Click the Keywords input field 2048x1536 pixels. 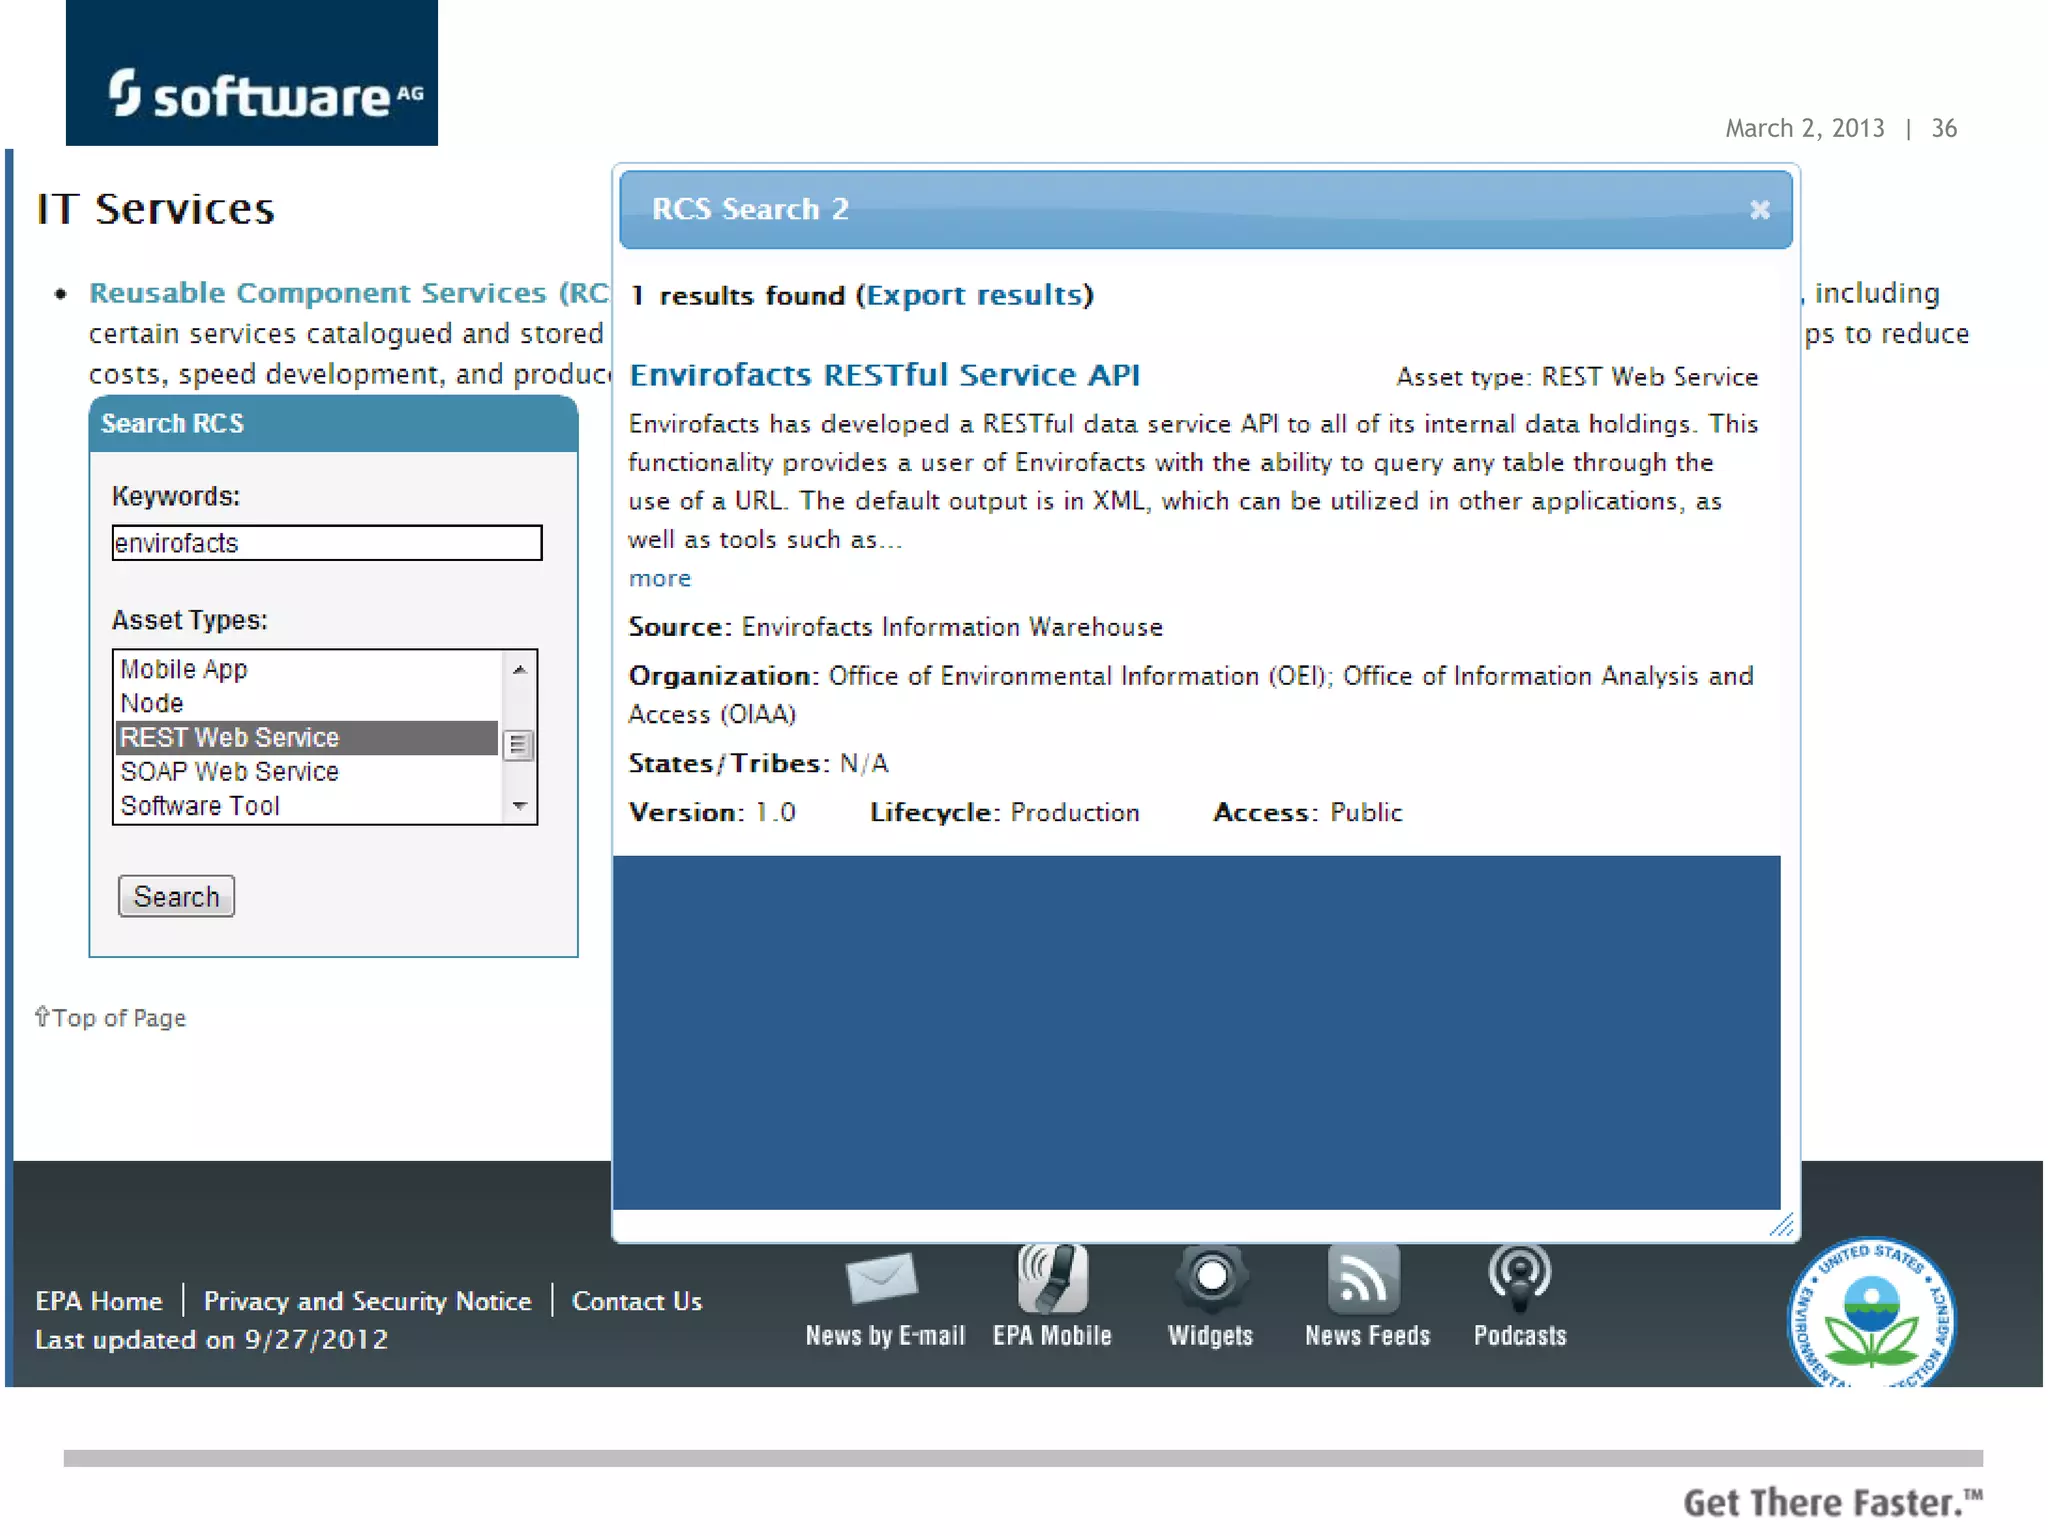coord(326,543)
